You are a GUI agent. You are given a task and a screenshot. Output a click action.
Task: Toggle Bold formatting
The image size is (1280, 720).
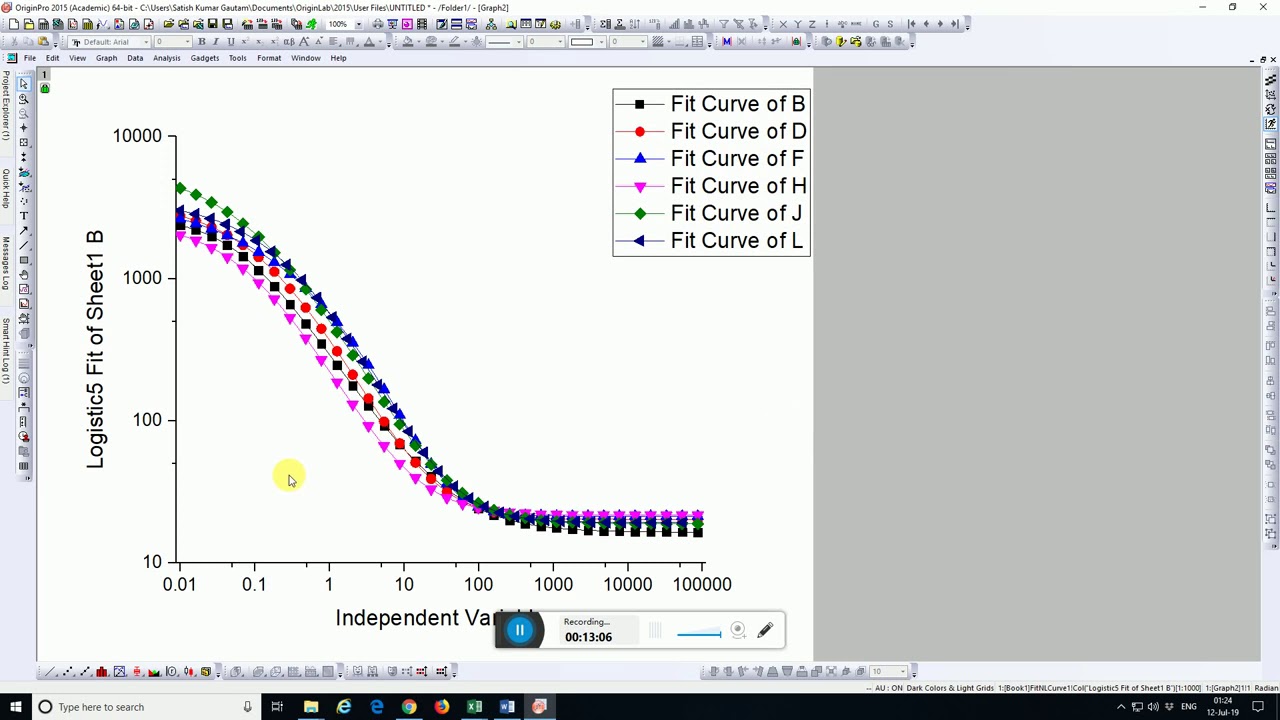tap(201, 42)
